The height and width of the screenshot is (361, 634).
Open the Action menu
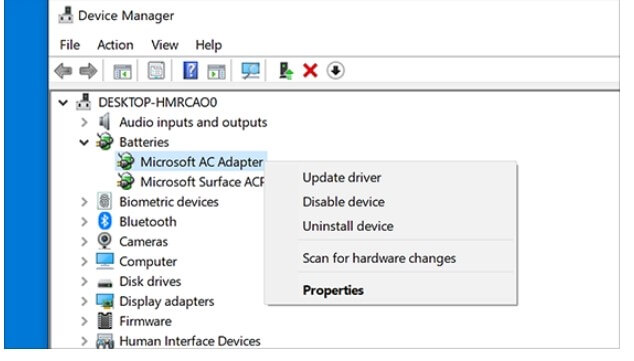coord(115,44)
